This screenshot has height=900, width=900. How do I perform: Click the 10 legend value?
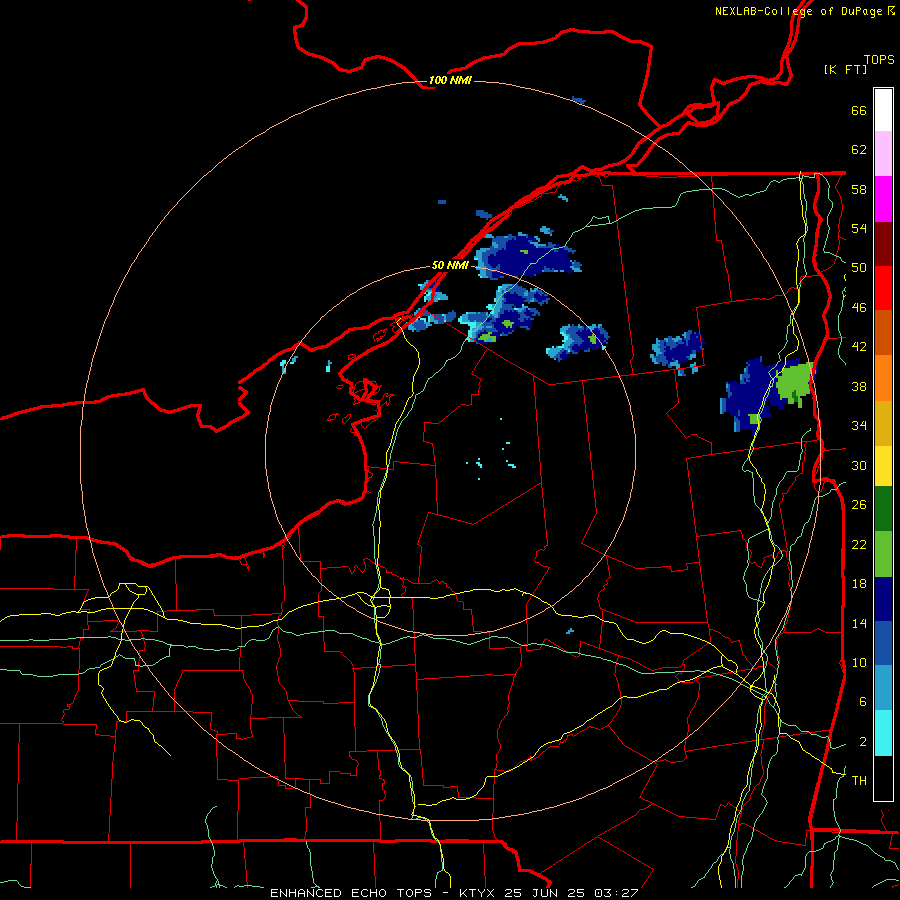point(859,662)
